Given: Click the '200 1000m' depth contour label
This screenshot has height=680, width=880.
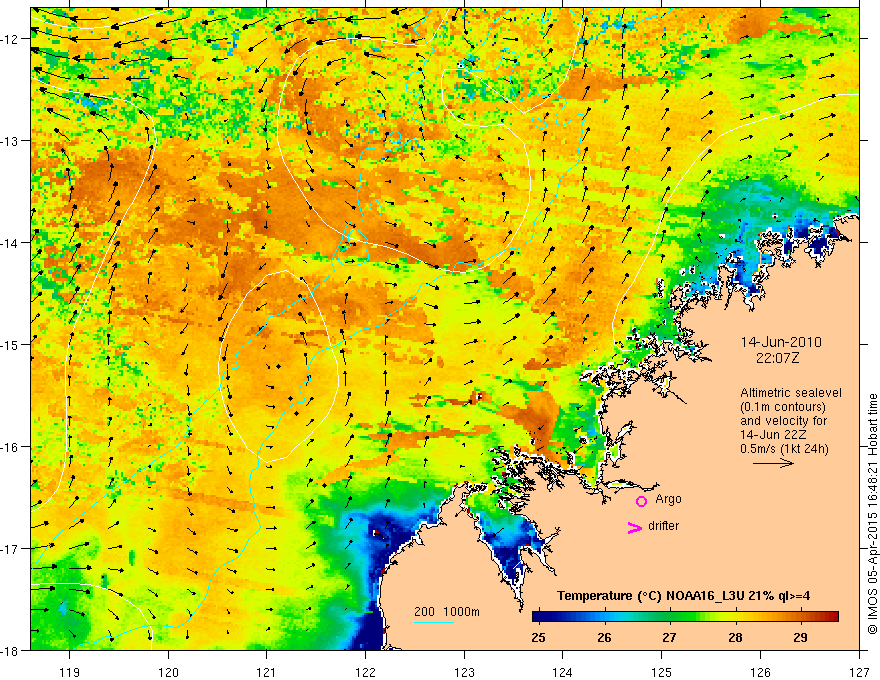Looking at the screenshot, I should coord(447,612).
